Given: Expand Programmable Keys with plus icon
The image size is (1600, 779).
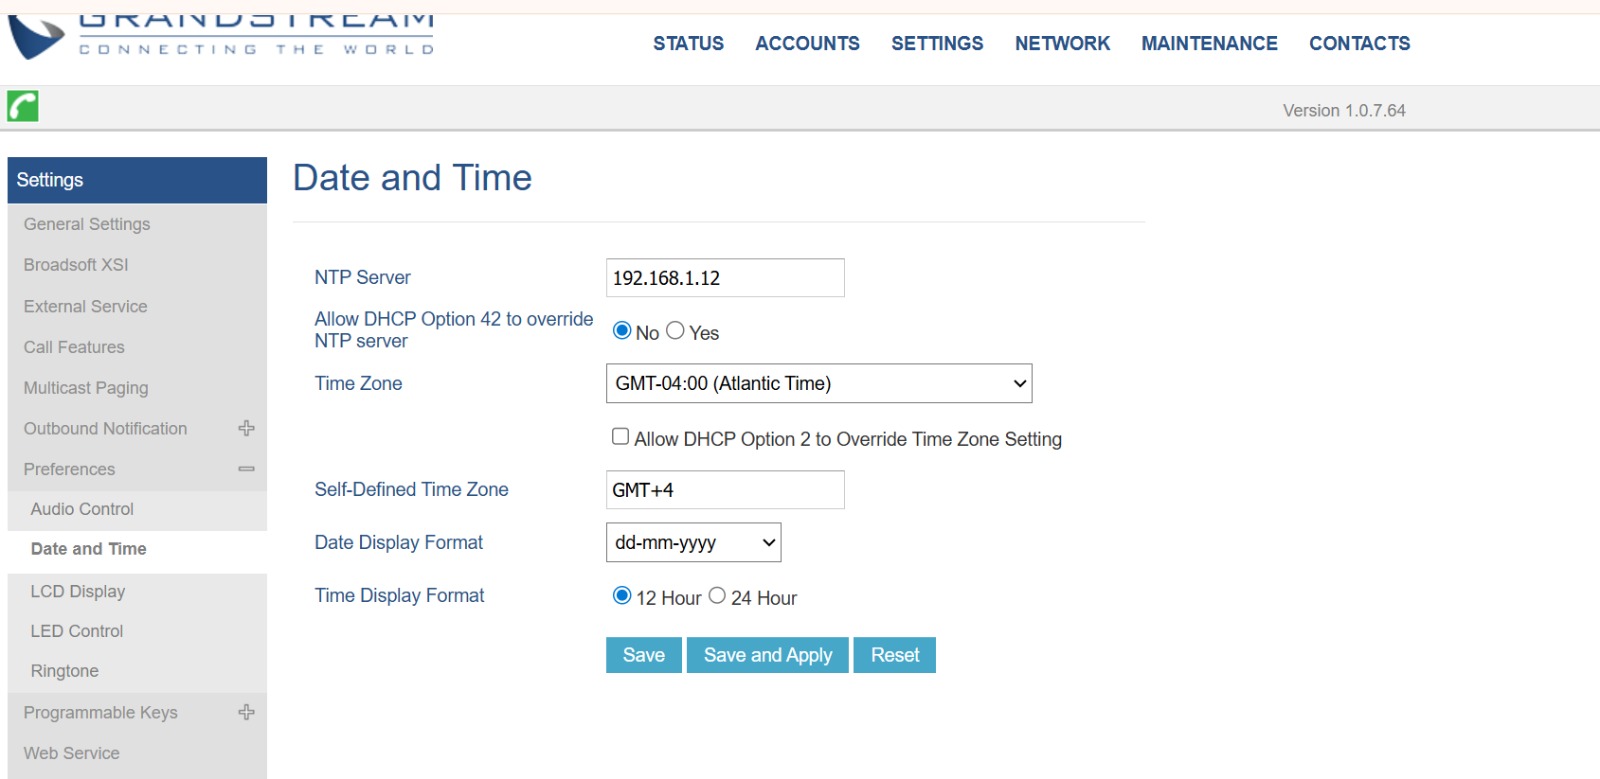Looking at the screenshot, I should (x=246, y=712).
